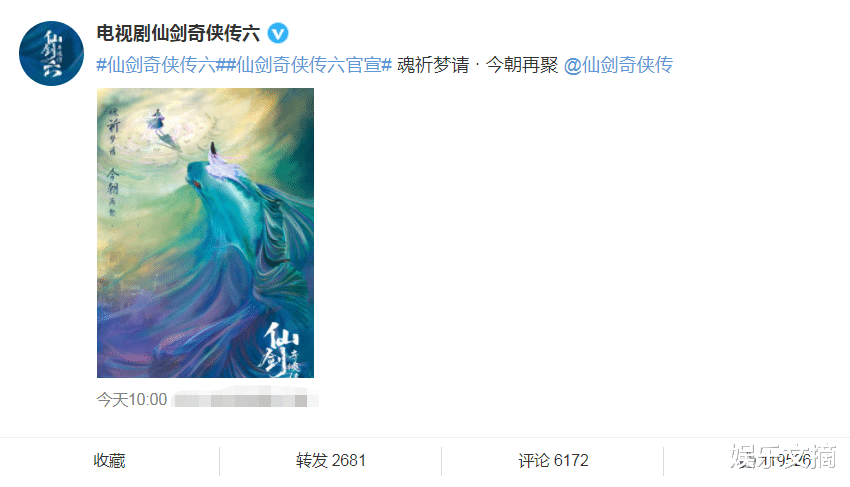Enlarge the painted poster image
The width and height of the screenshot is (850, 487).
pos(205,233)
